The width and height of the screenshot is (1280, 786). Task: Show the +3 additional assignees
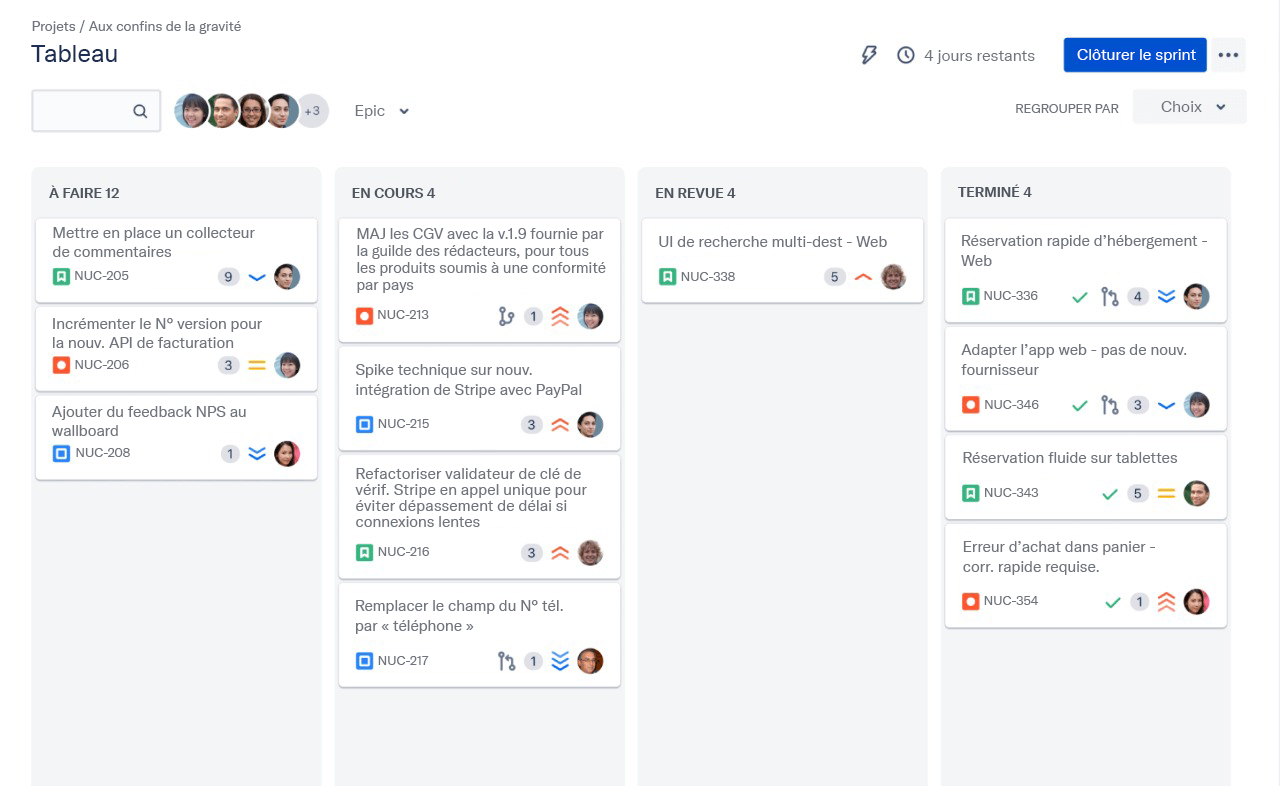click(x=312, y=111)
